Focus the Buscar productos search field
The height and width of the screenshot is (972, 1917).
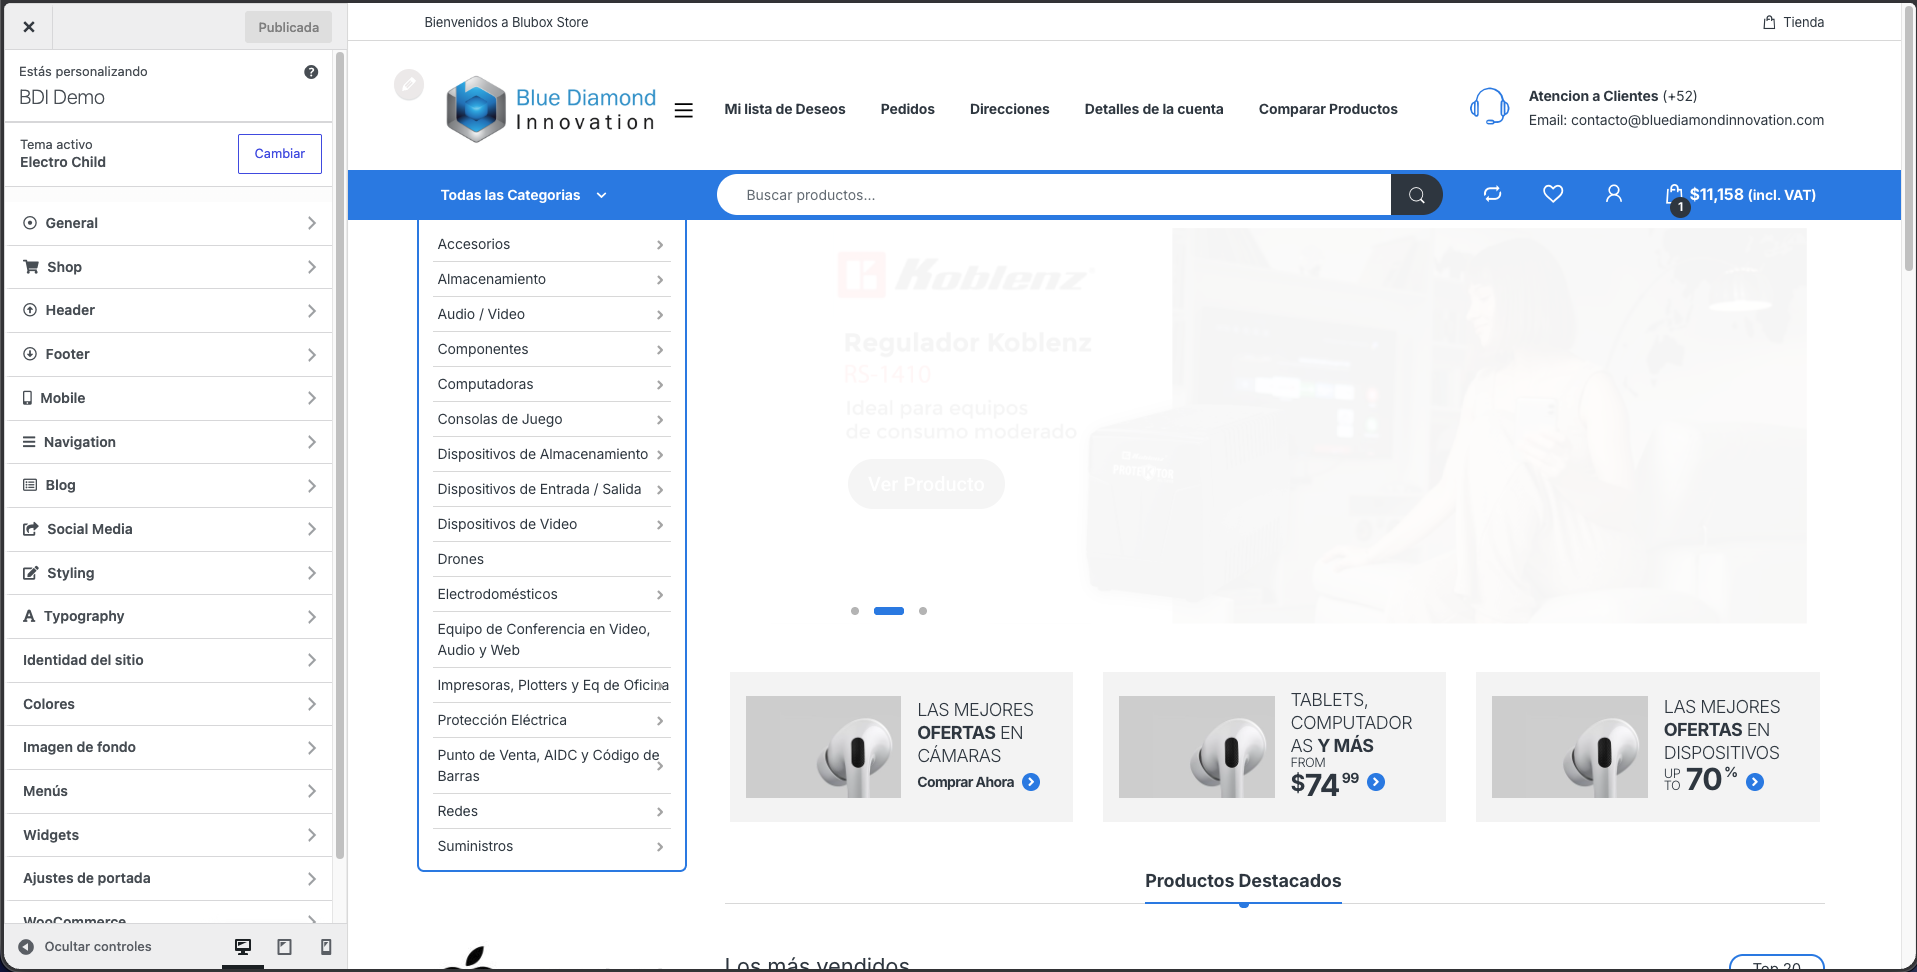[1054, 195]
